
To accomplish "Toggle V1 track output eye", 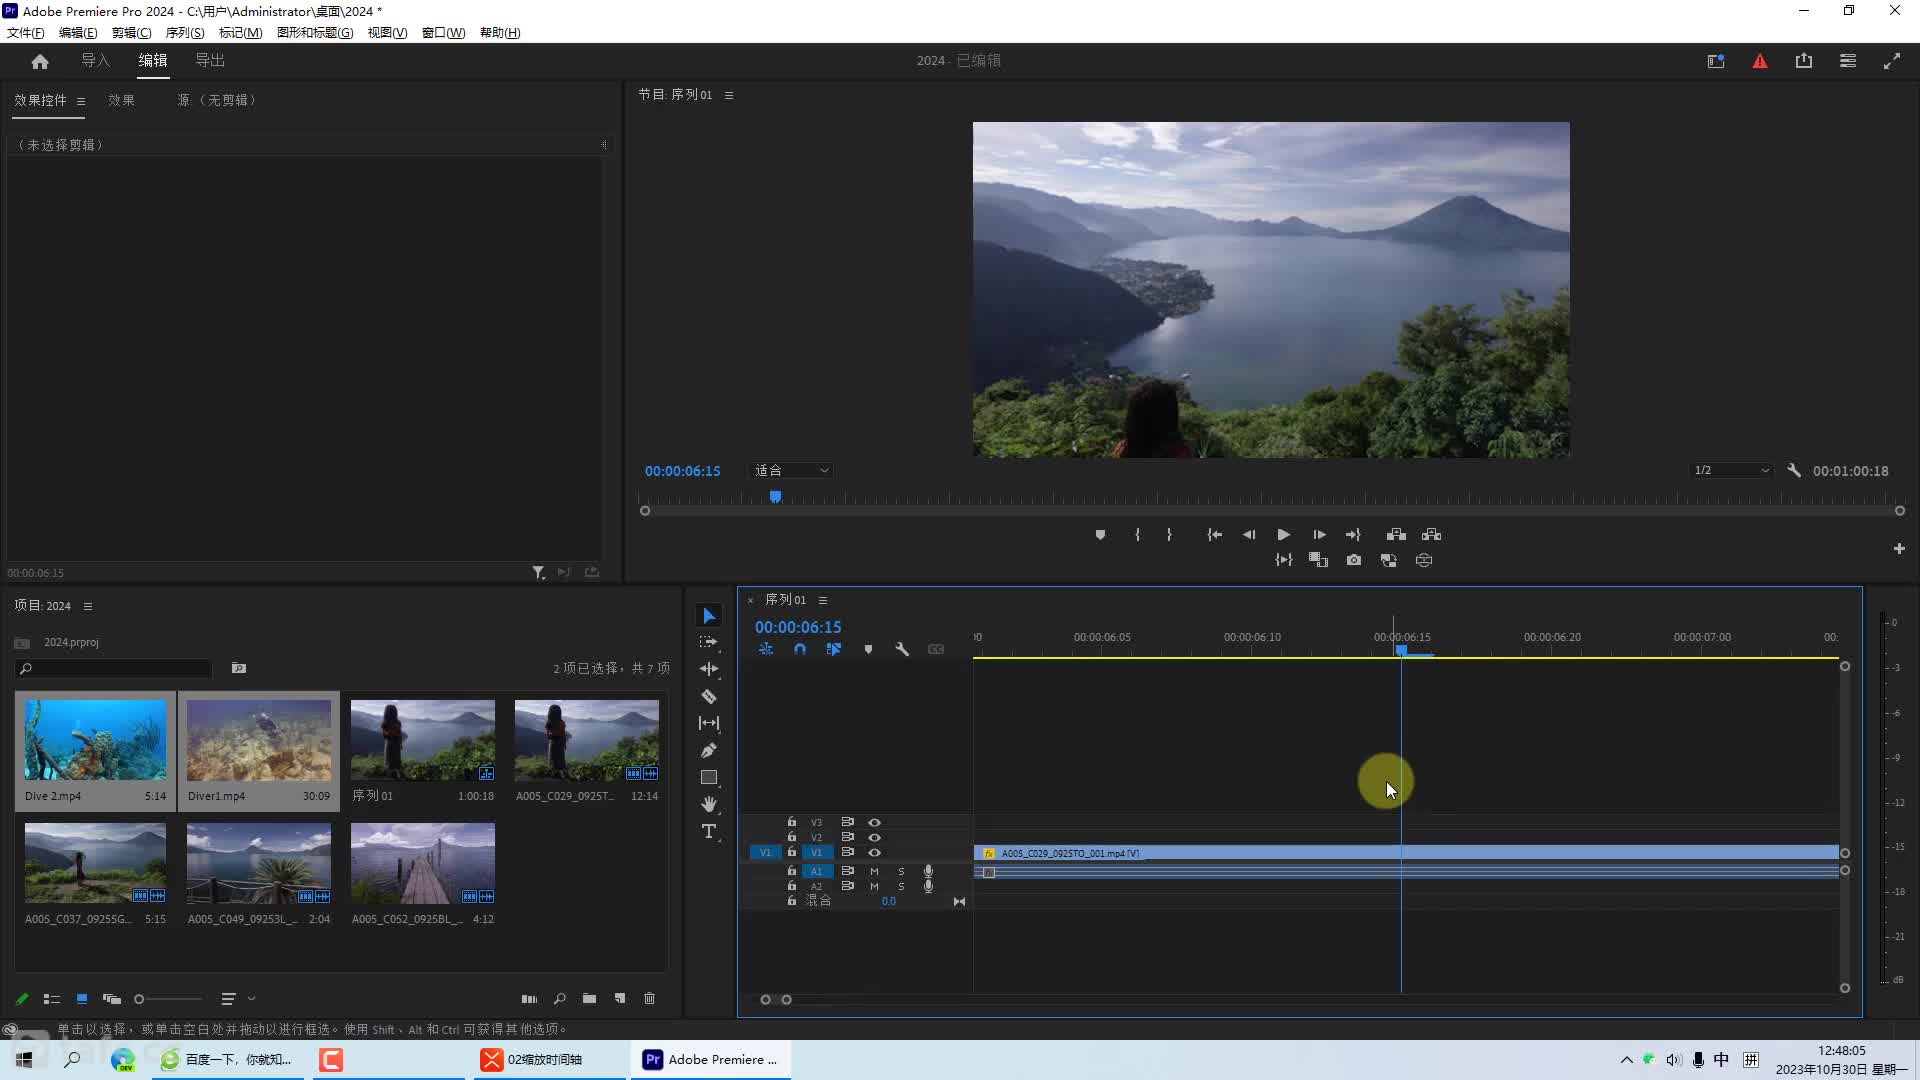I will (874, 852).
